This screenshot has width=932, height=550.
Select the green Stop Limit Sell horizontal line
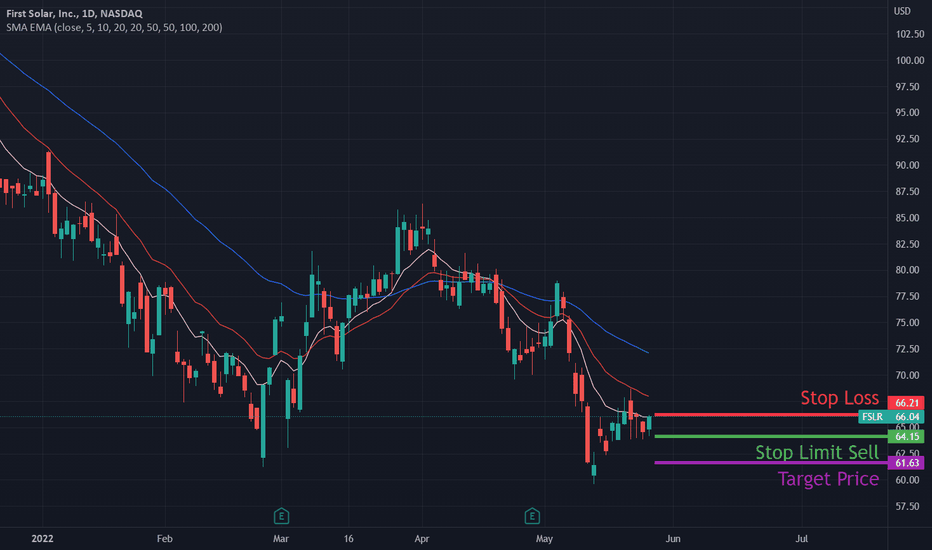770,436
